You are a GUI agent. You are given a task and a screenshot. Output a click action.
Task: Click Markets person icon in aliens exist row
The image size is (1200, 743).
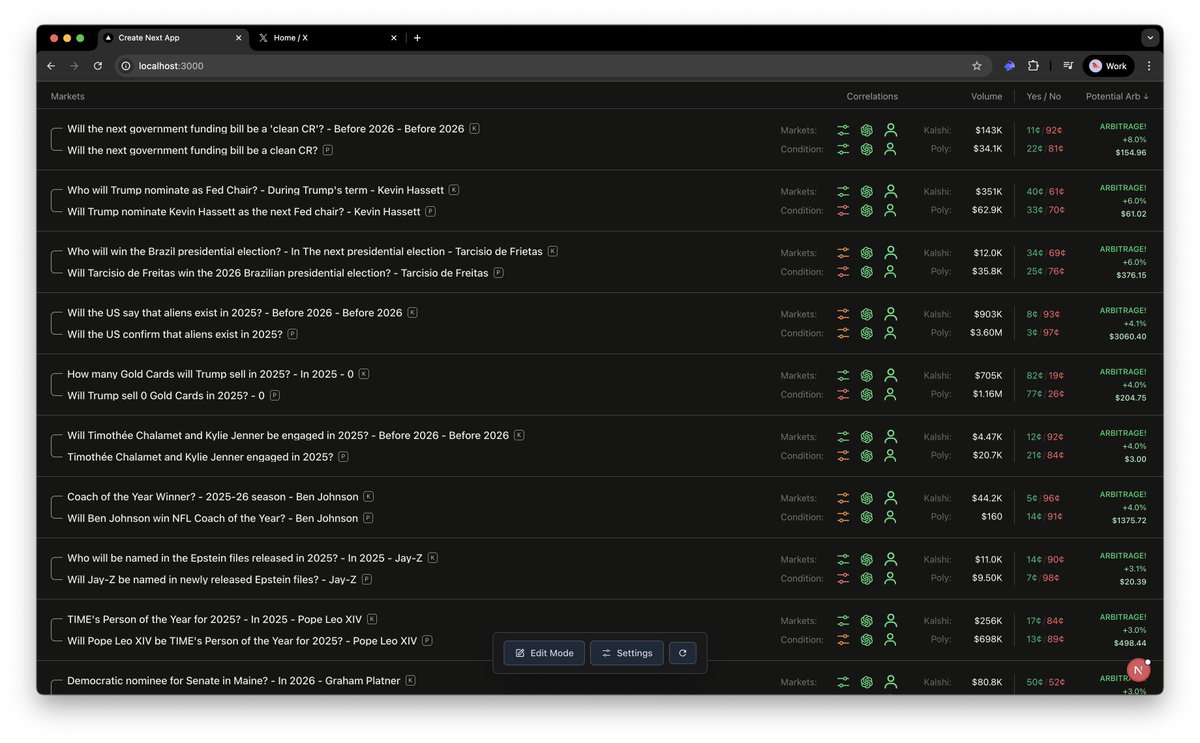(891, 314)
